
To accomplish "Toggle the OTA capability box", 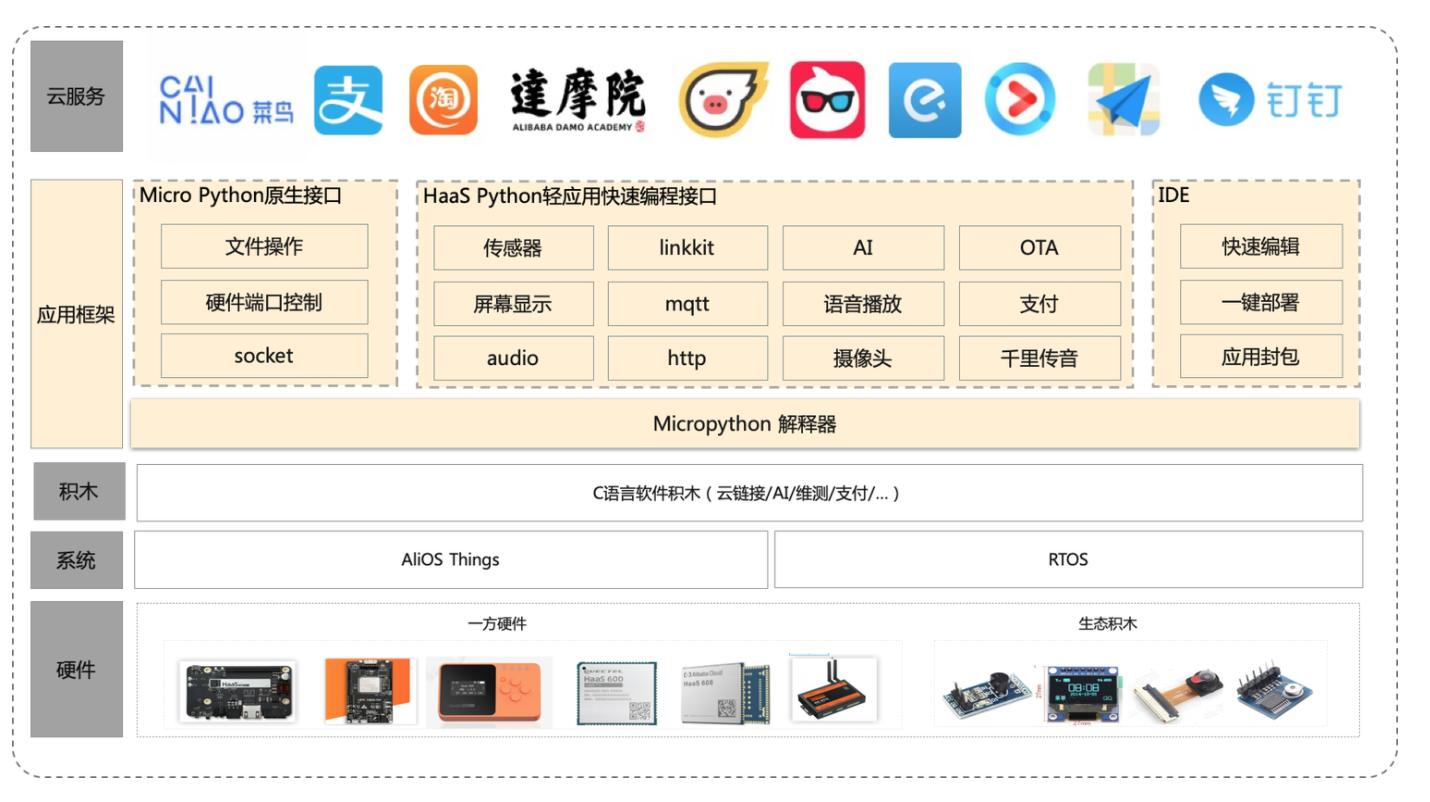I will coord(1039,247).
